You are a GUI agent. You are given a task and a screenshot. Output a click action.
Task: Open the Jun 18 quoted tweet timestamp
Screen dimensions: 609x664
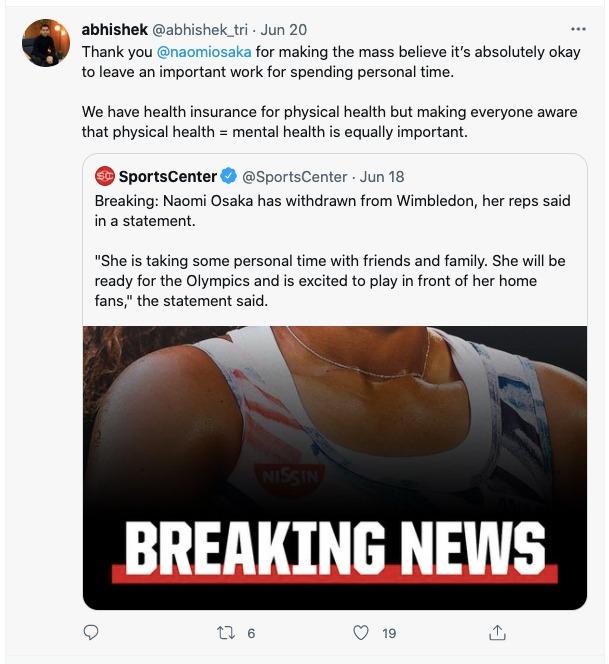coord(382,177)
